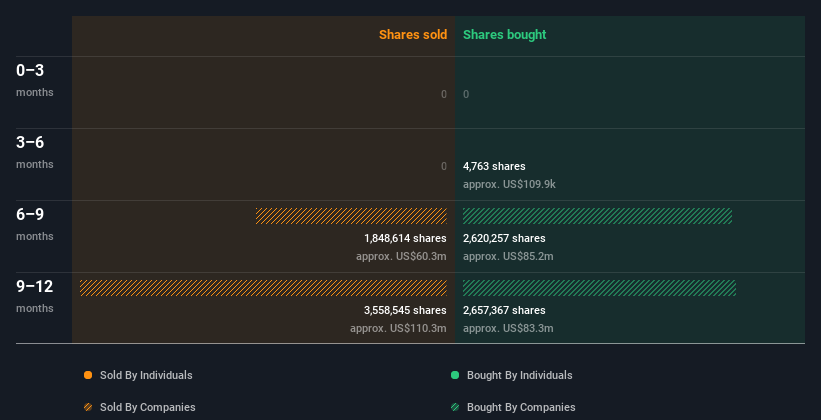821x420 pixels.
Task: Click the approx. US$85.2m text
Action: click(x=508, y=257)
